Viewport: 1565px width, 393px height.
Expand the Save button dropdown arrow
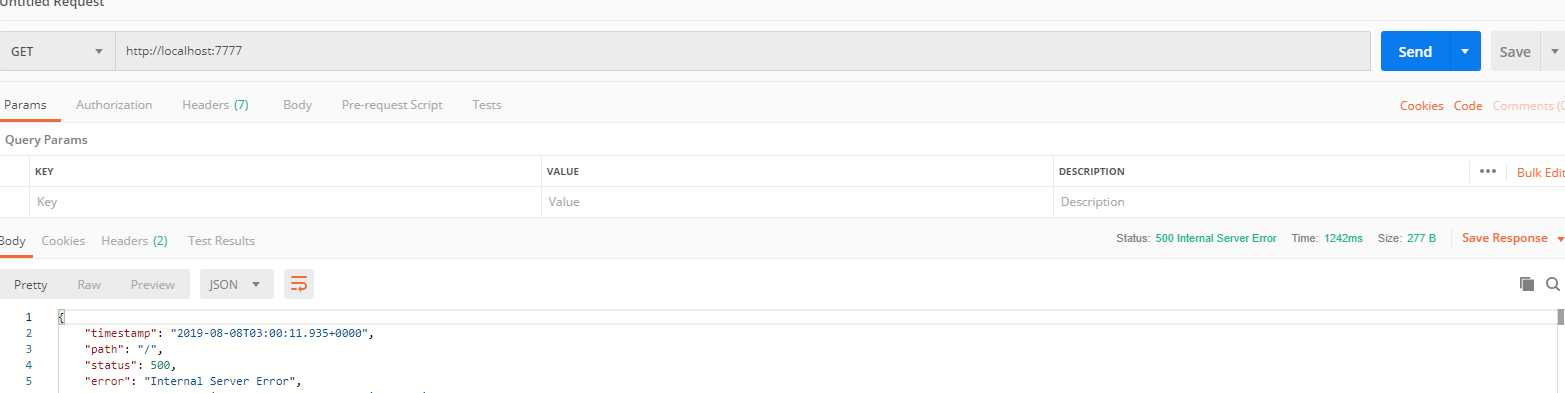[1553, 51]
